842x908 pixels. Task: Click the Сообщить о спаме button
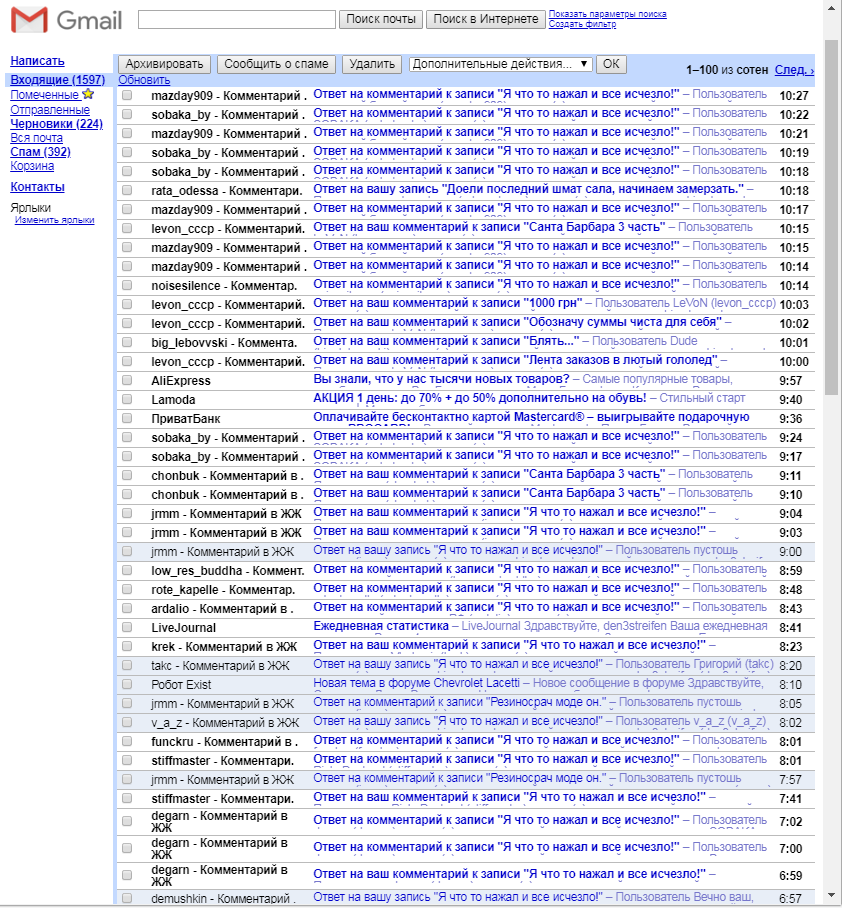[276, 64]
